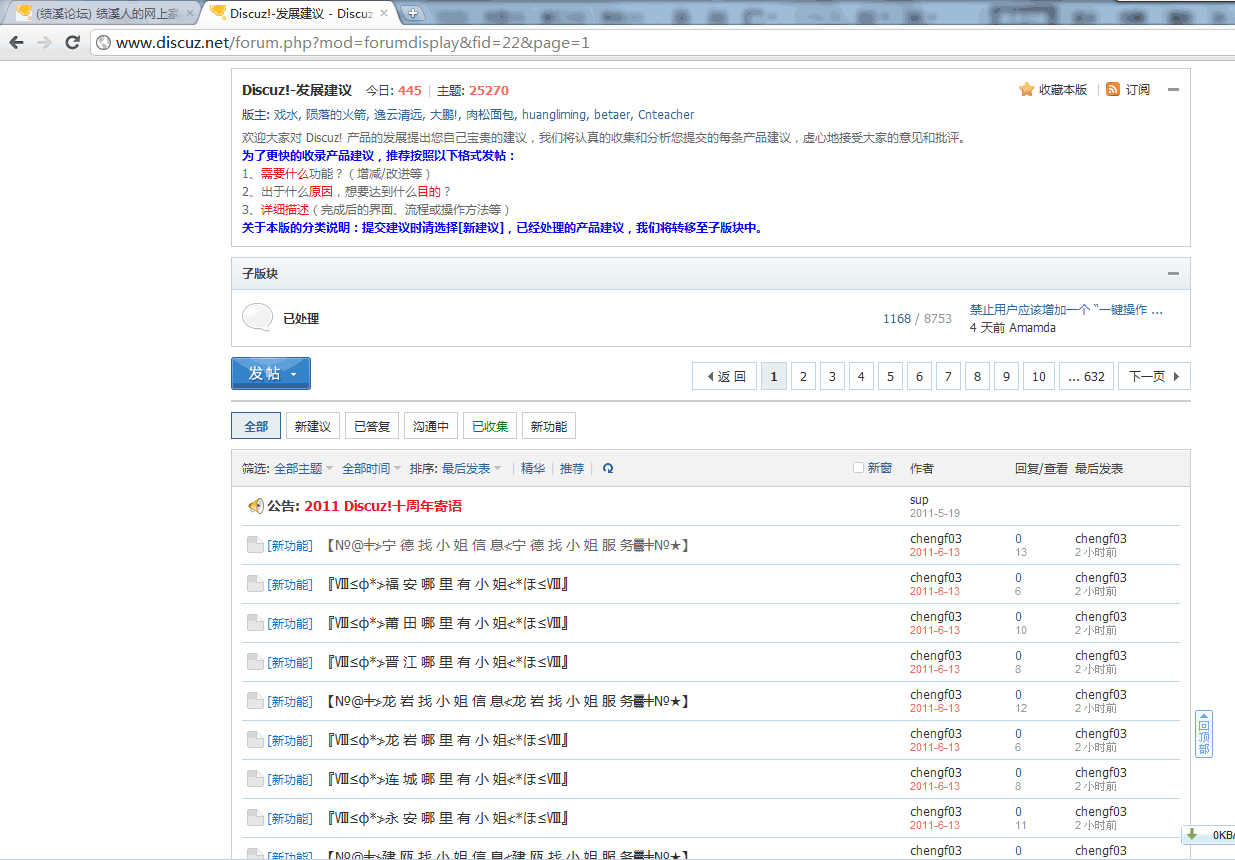Click the blue refresh icon after 推荐
This screenshot has width=1235, height=860.
pos(608,468)
